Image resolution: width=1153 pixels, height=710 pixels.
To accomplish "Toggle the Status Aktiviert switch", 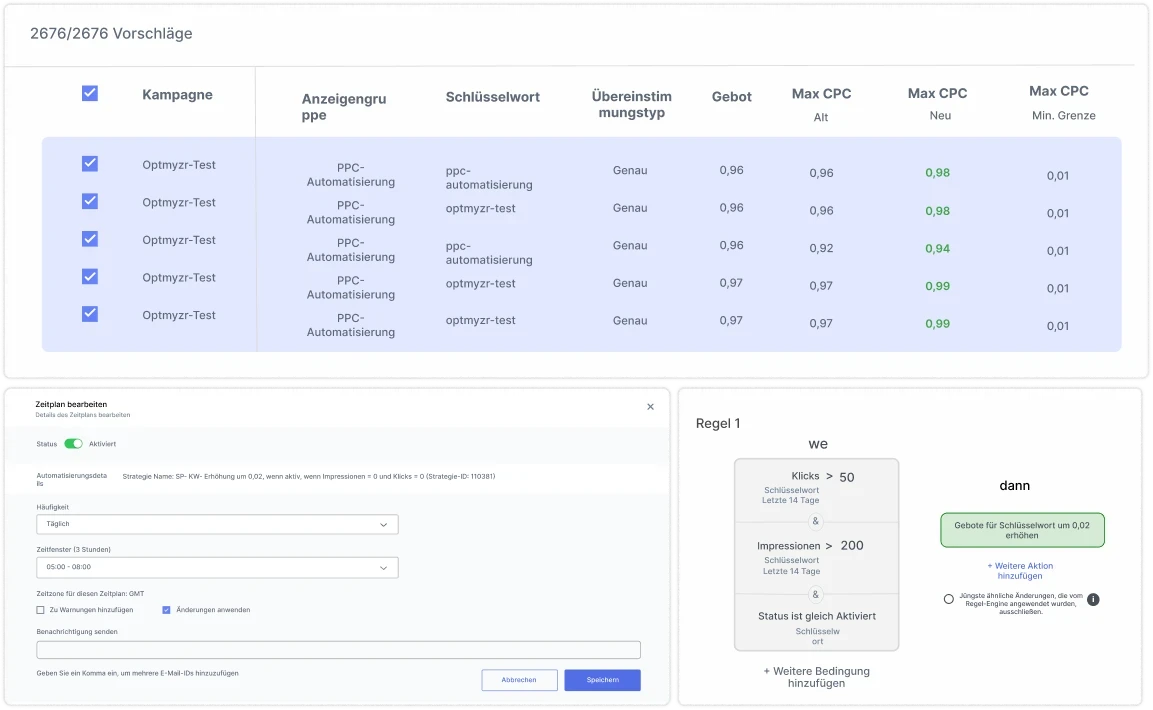I will pos(73,443).
